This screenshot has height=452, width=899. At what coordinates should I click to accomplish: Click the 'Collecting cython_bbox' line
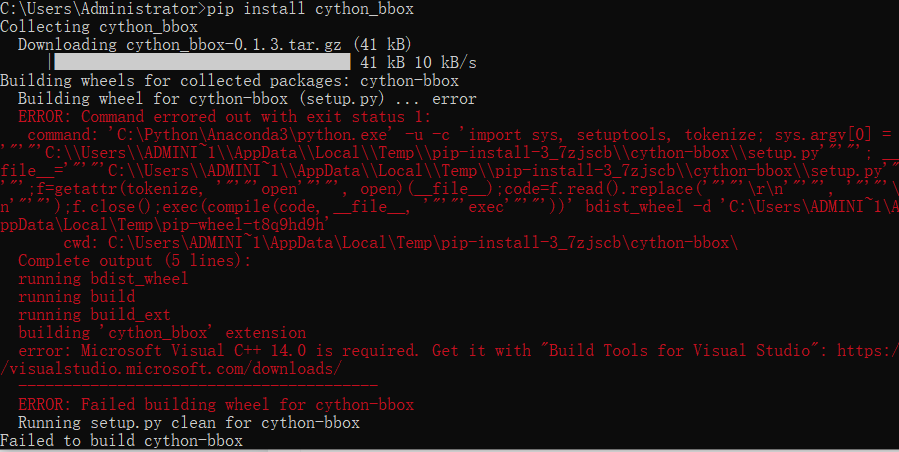coord(99,27)
